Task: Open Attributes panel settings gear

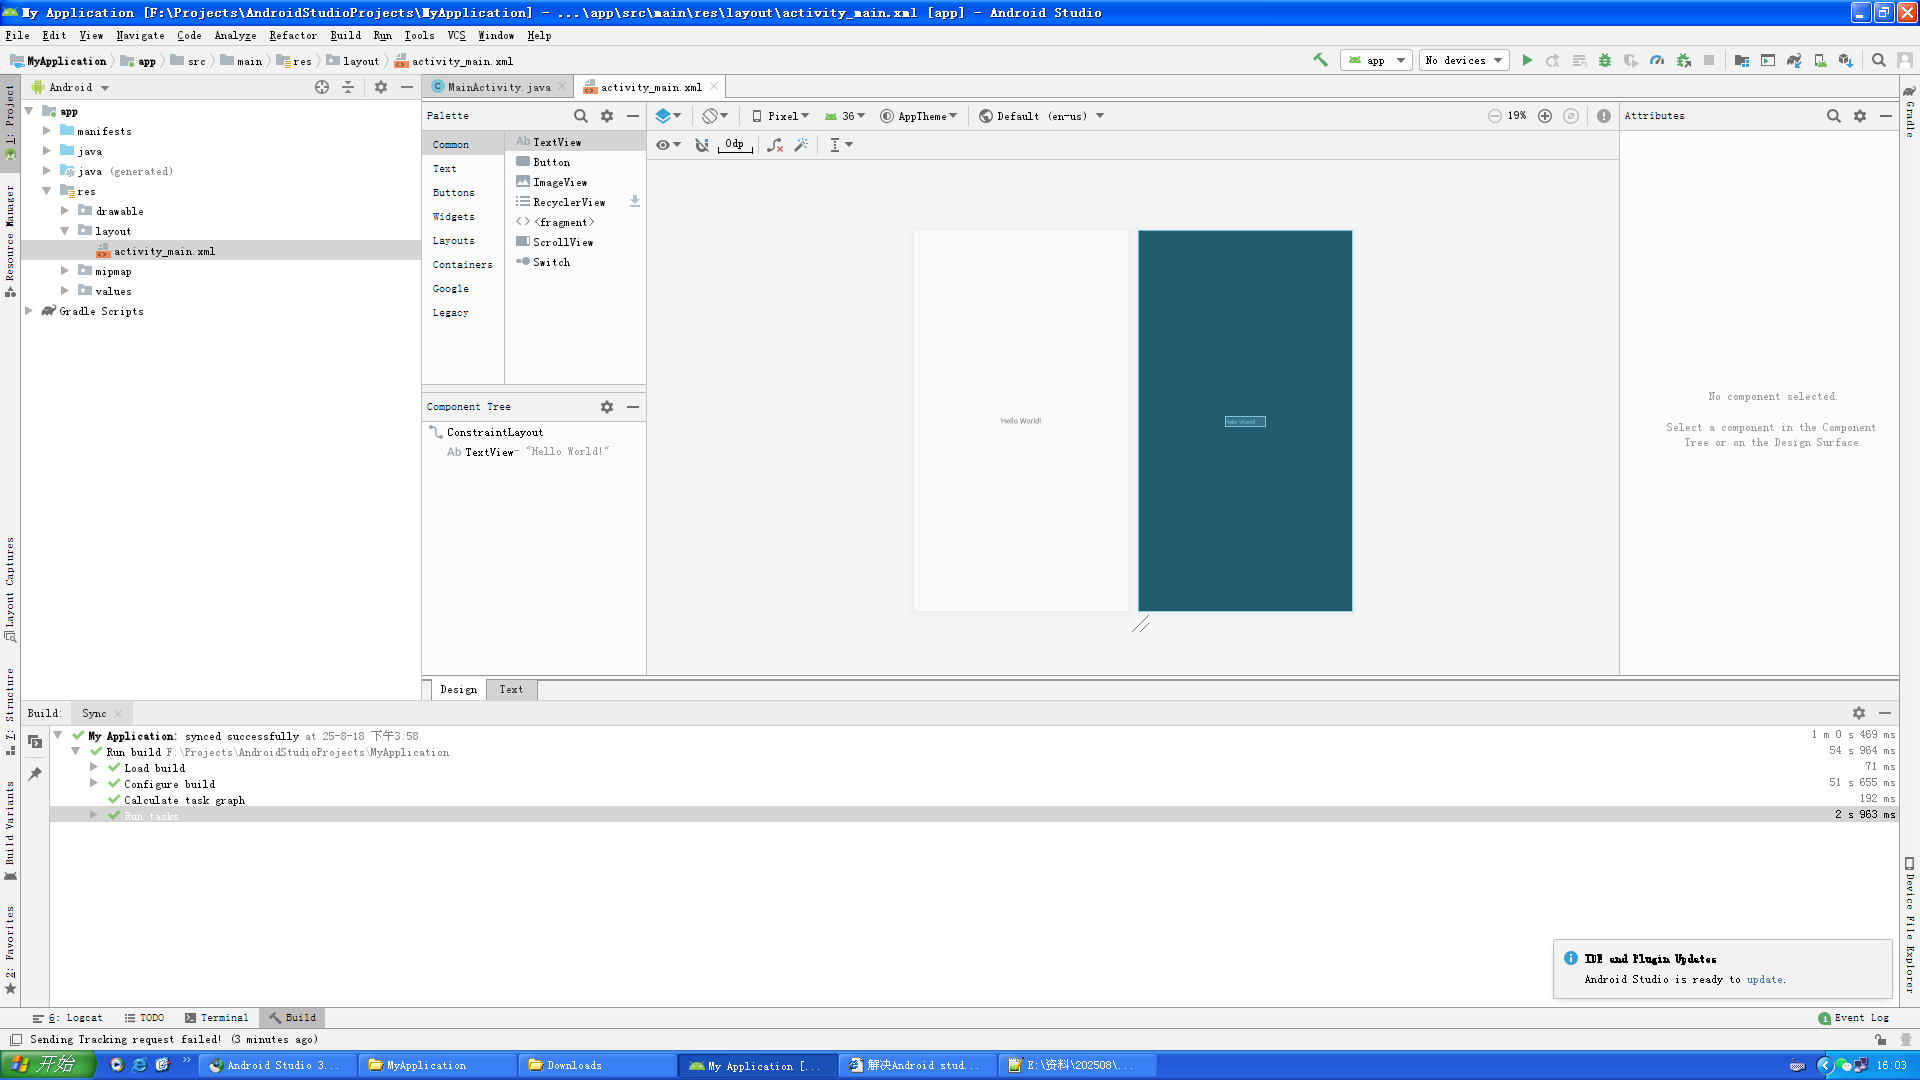Action: click(x=1860, y=116)
